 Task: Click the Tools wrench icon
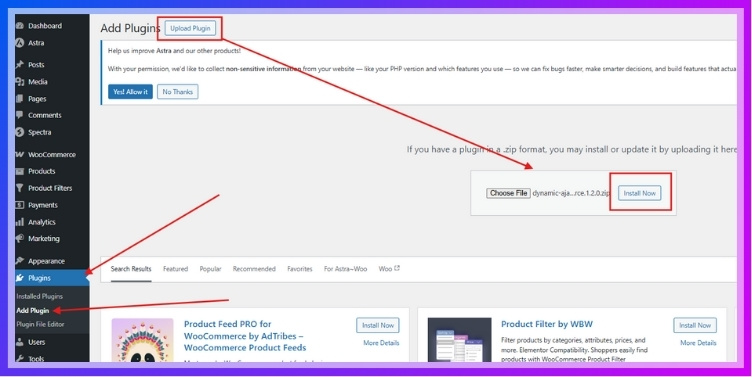[x=20, y=358]
